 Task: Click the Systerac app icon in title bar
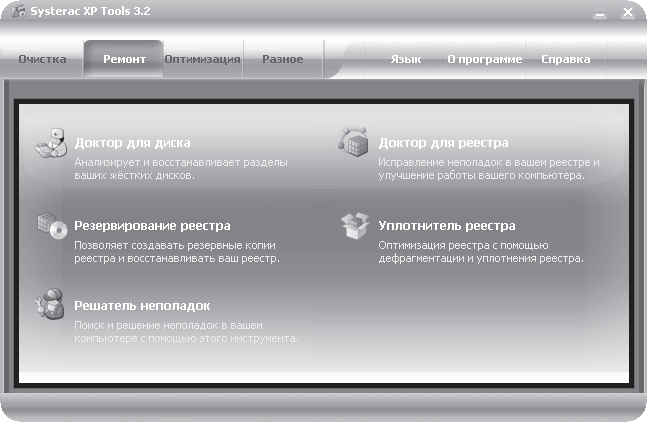pos(18,12)
